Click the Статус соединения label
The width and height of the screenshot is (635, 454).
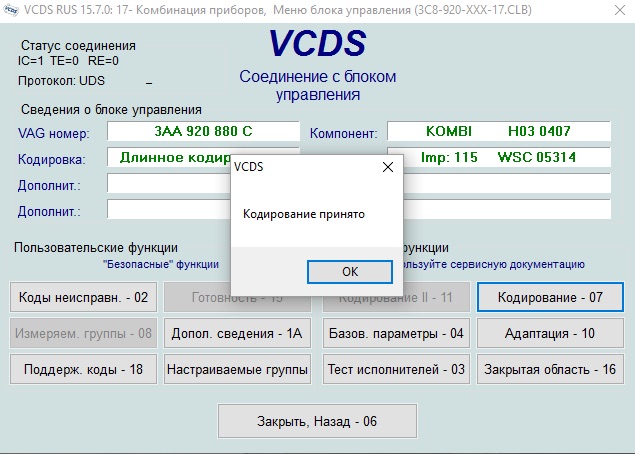pyautogui.click(x=78, y=45)
